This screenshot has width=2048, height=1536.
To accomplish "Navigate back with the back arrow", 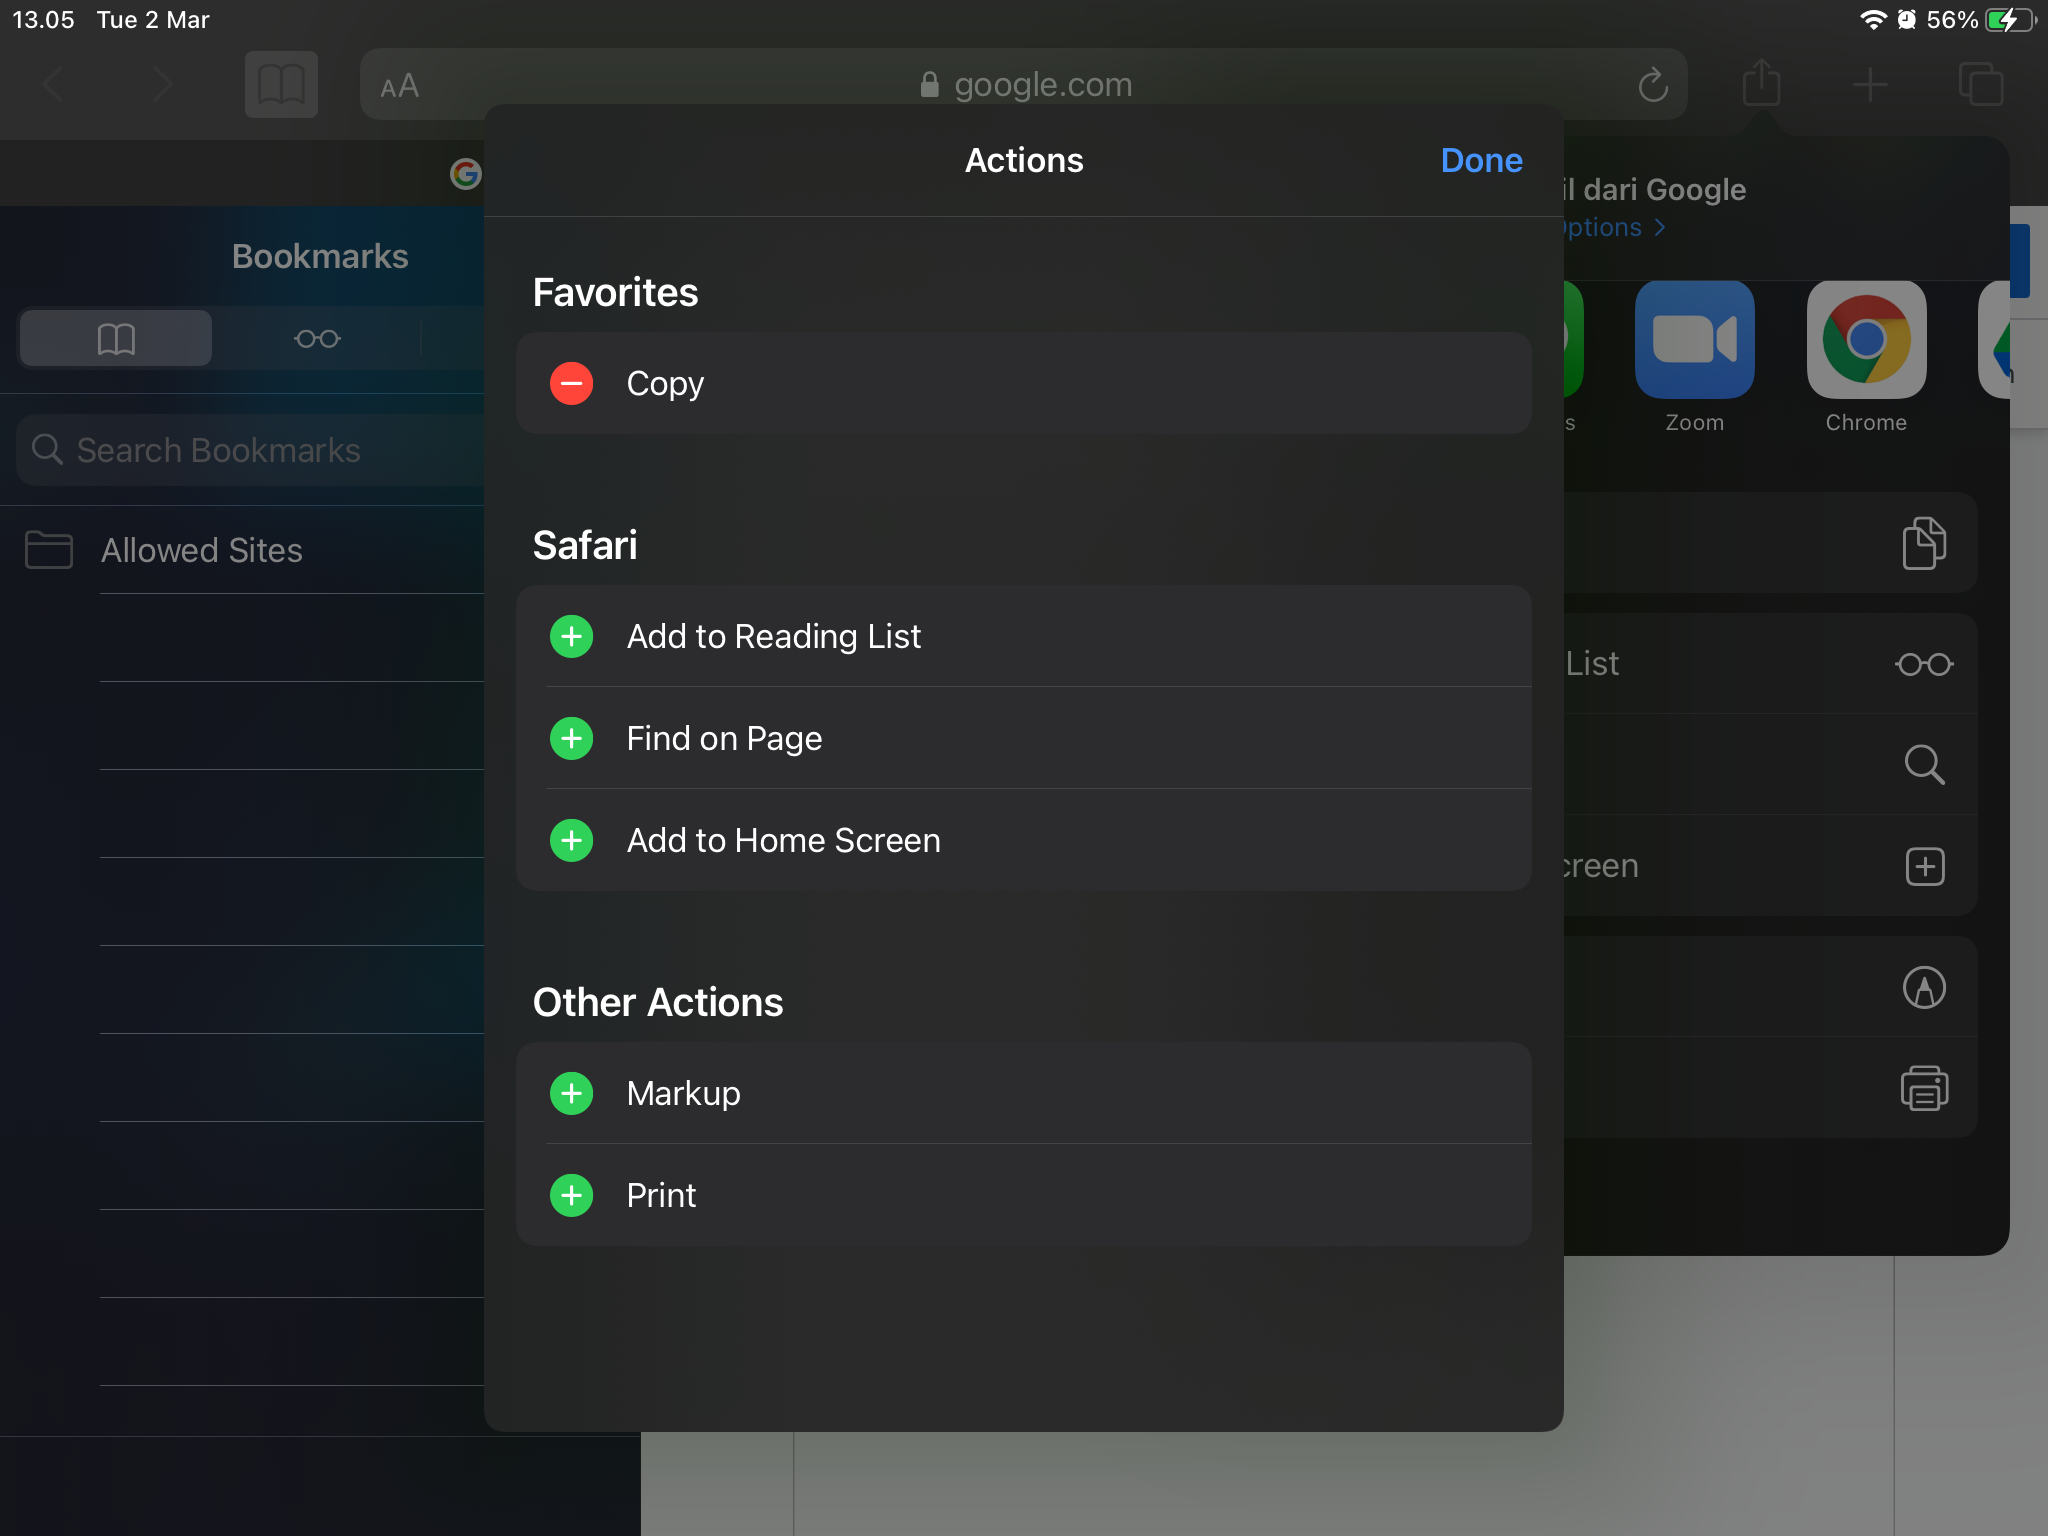I will 54,84.
